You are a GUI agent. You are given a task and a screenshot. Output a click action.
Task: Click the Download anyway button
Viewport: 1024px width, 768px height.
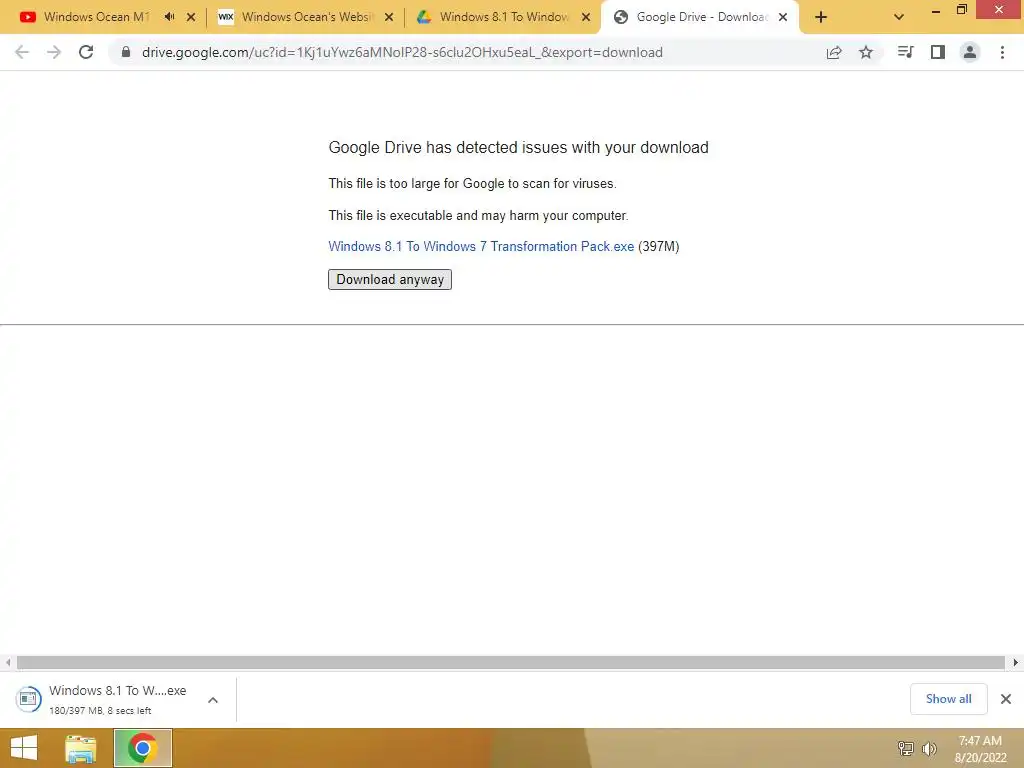[x=390, y=280]
